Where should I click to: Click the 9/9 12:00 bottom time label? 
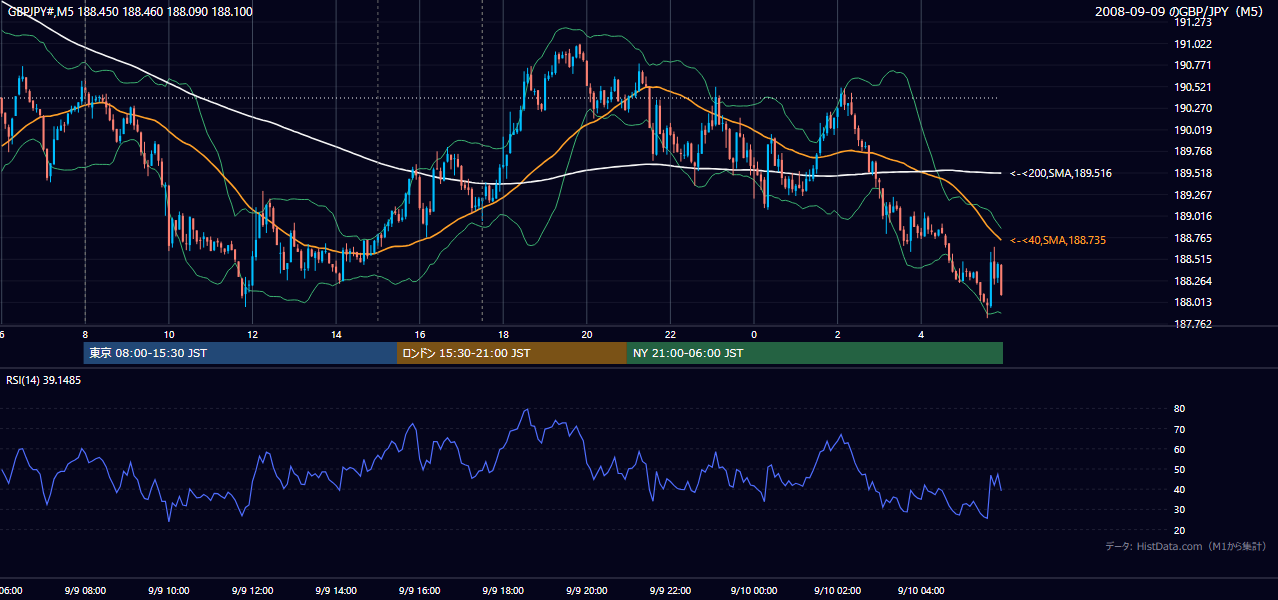(252, 591)
